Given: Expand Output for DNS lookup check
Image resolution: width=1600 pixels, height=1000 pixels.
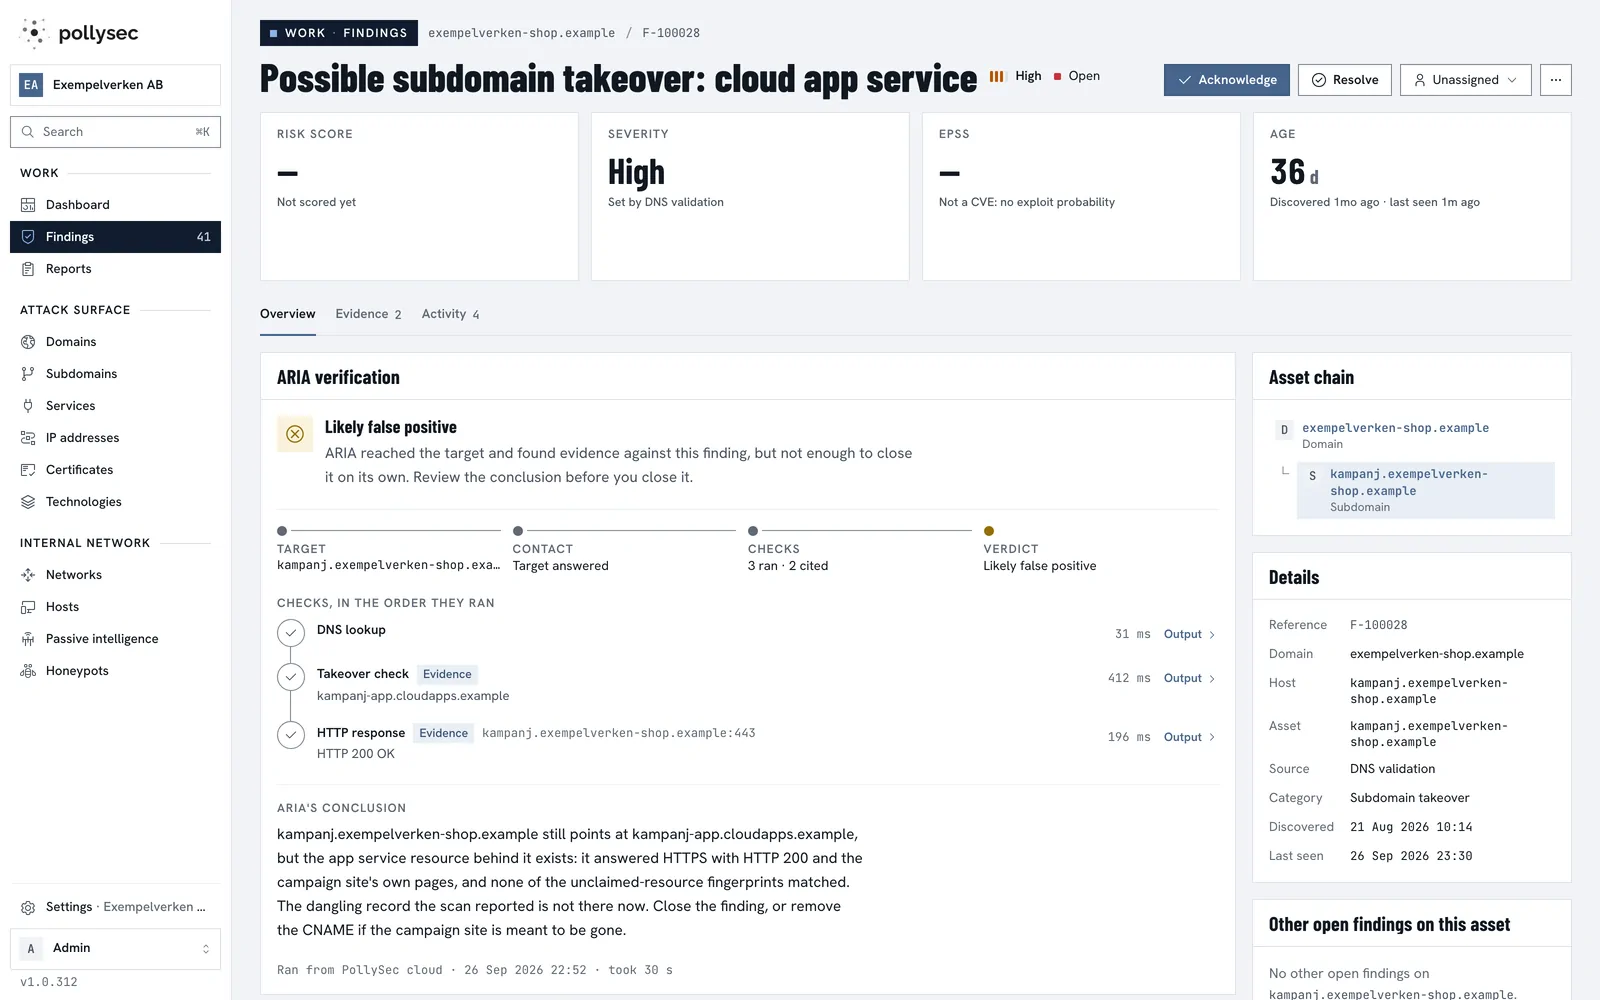Looking at the screenshot, I should point(1189,634).
